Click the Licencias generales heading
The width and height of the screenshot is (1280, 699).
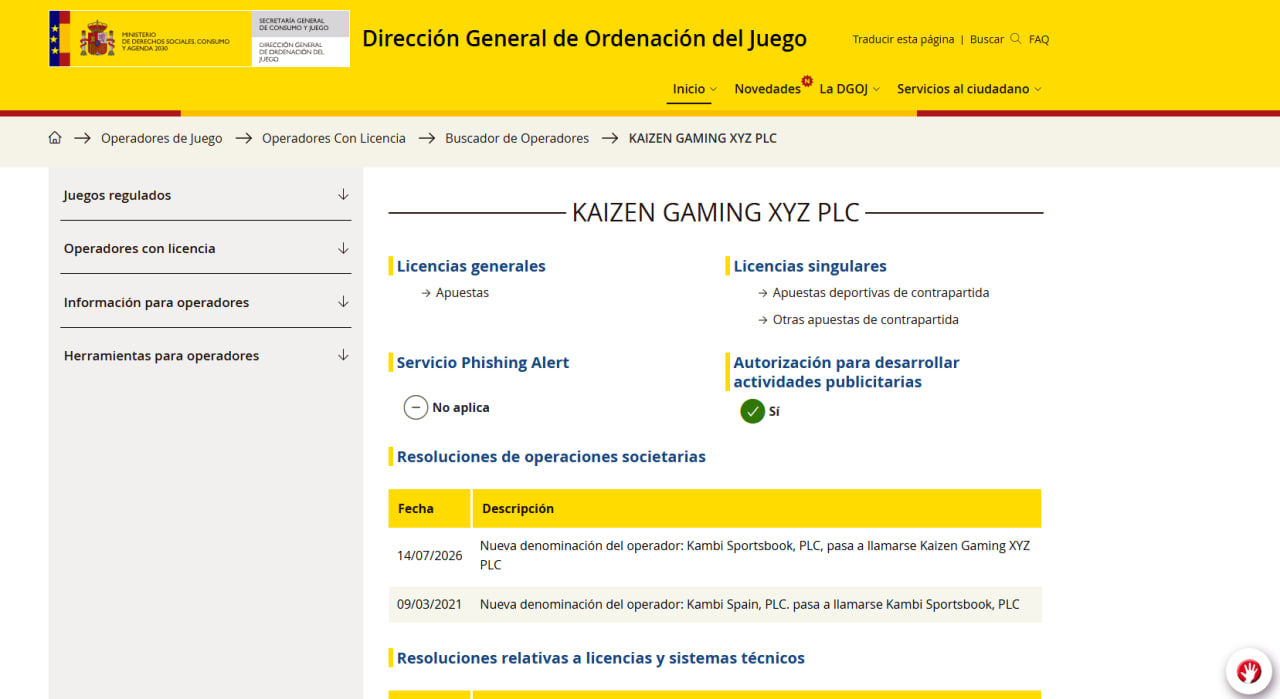[471, 266]
